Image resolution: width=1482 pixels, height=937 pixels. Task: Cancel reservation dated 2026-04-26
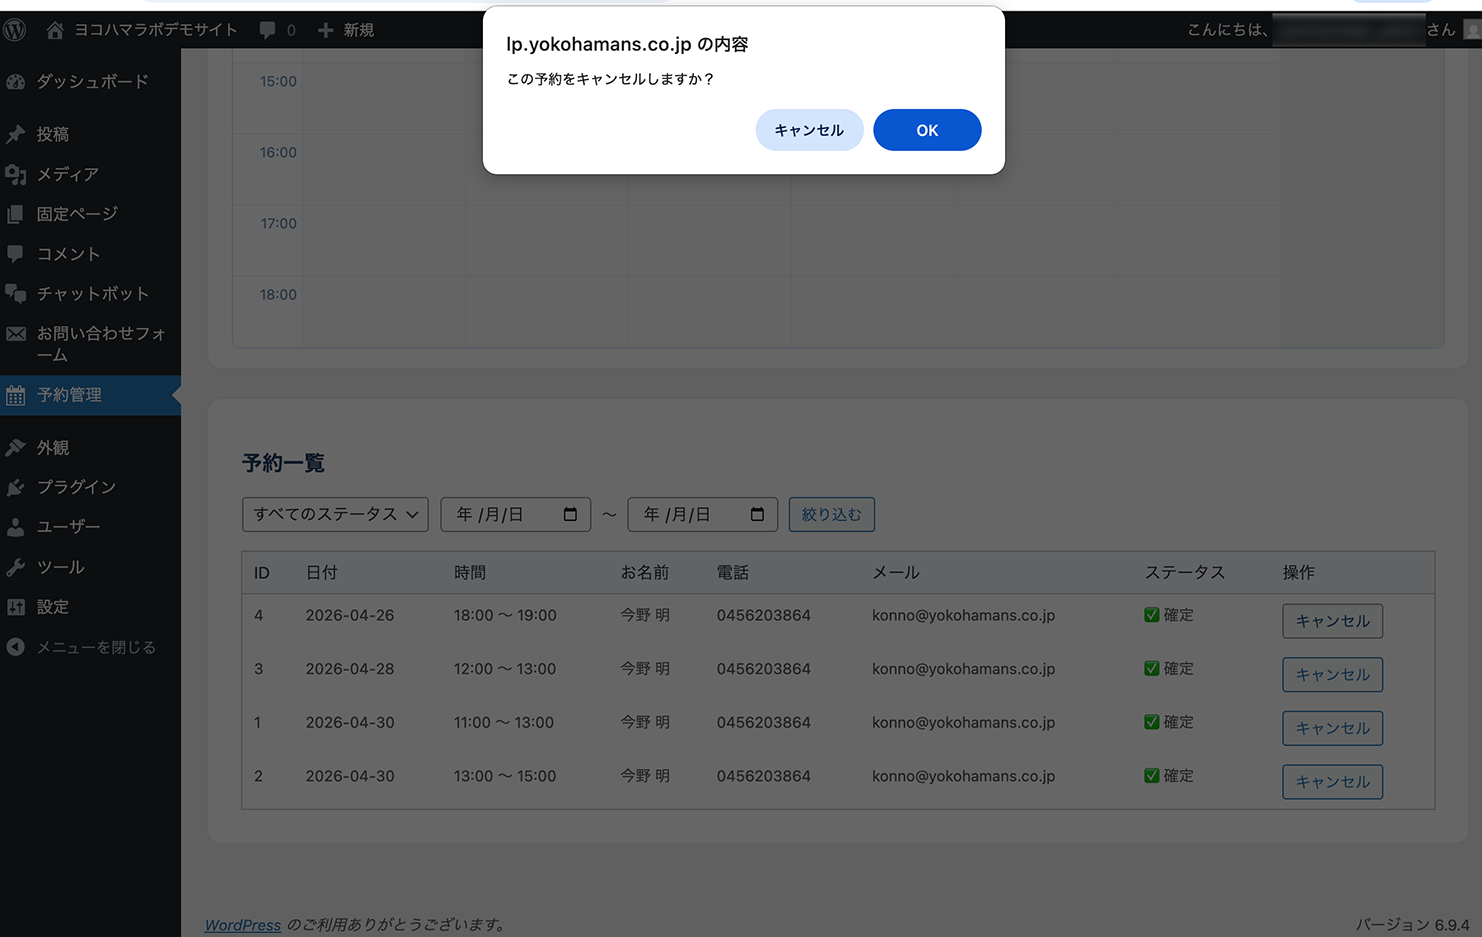[1332, 621]
